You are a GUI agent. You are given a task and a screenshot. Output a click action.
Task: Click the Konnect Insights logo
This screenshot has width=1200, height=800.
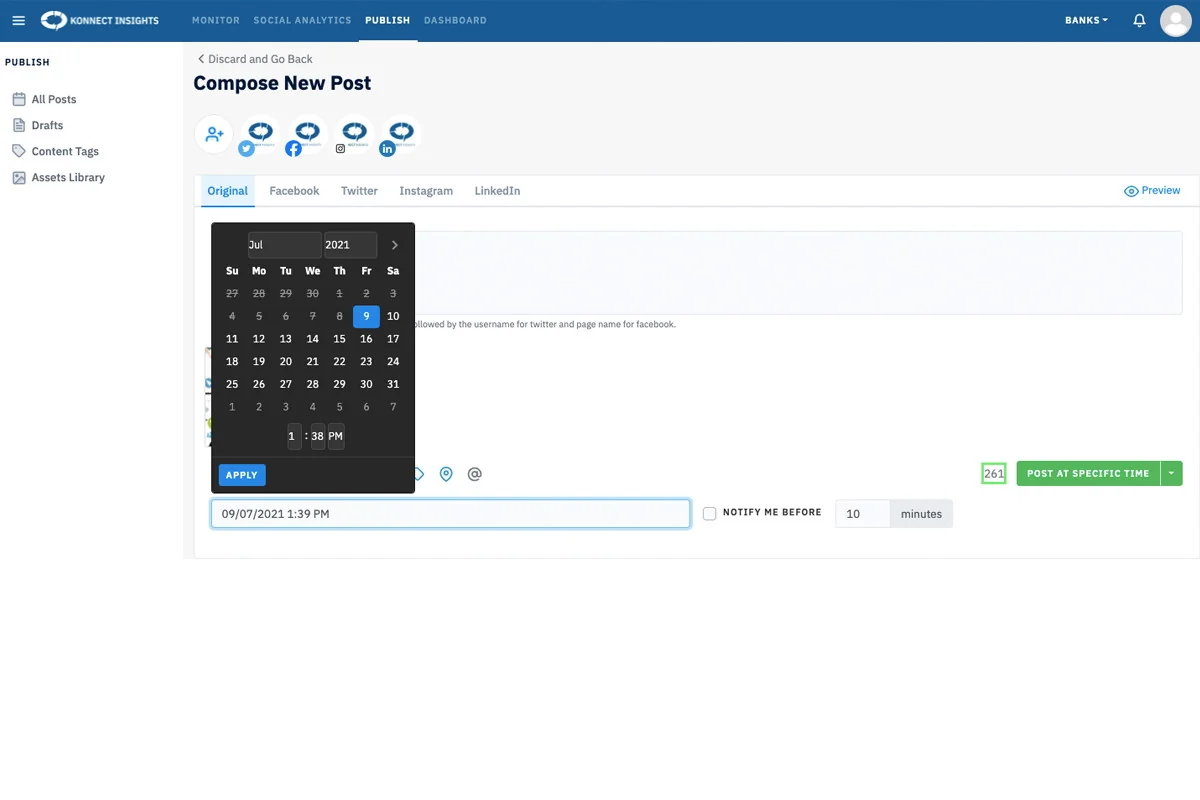click(100, 20)
